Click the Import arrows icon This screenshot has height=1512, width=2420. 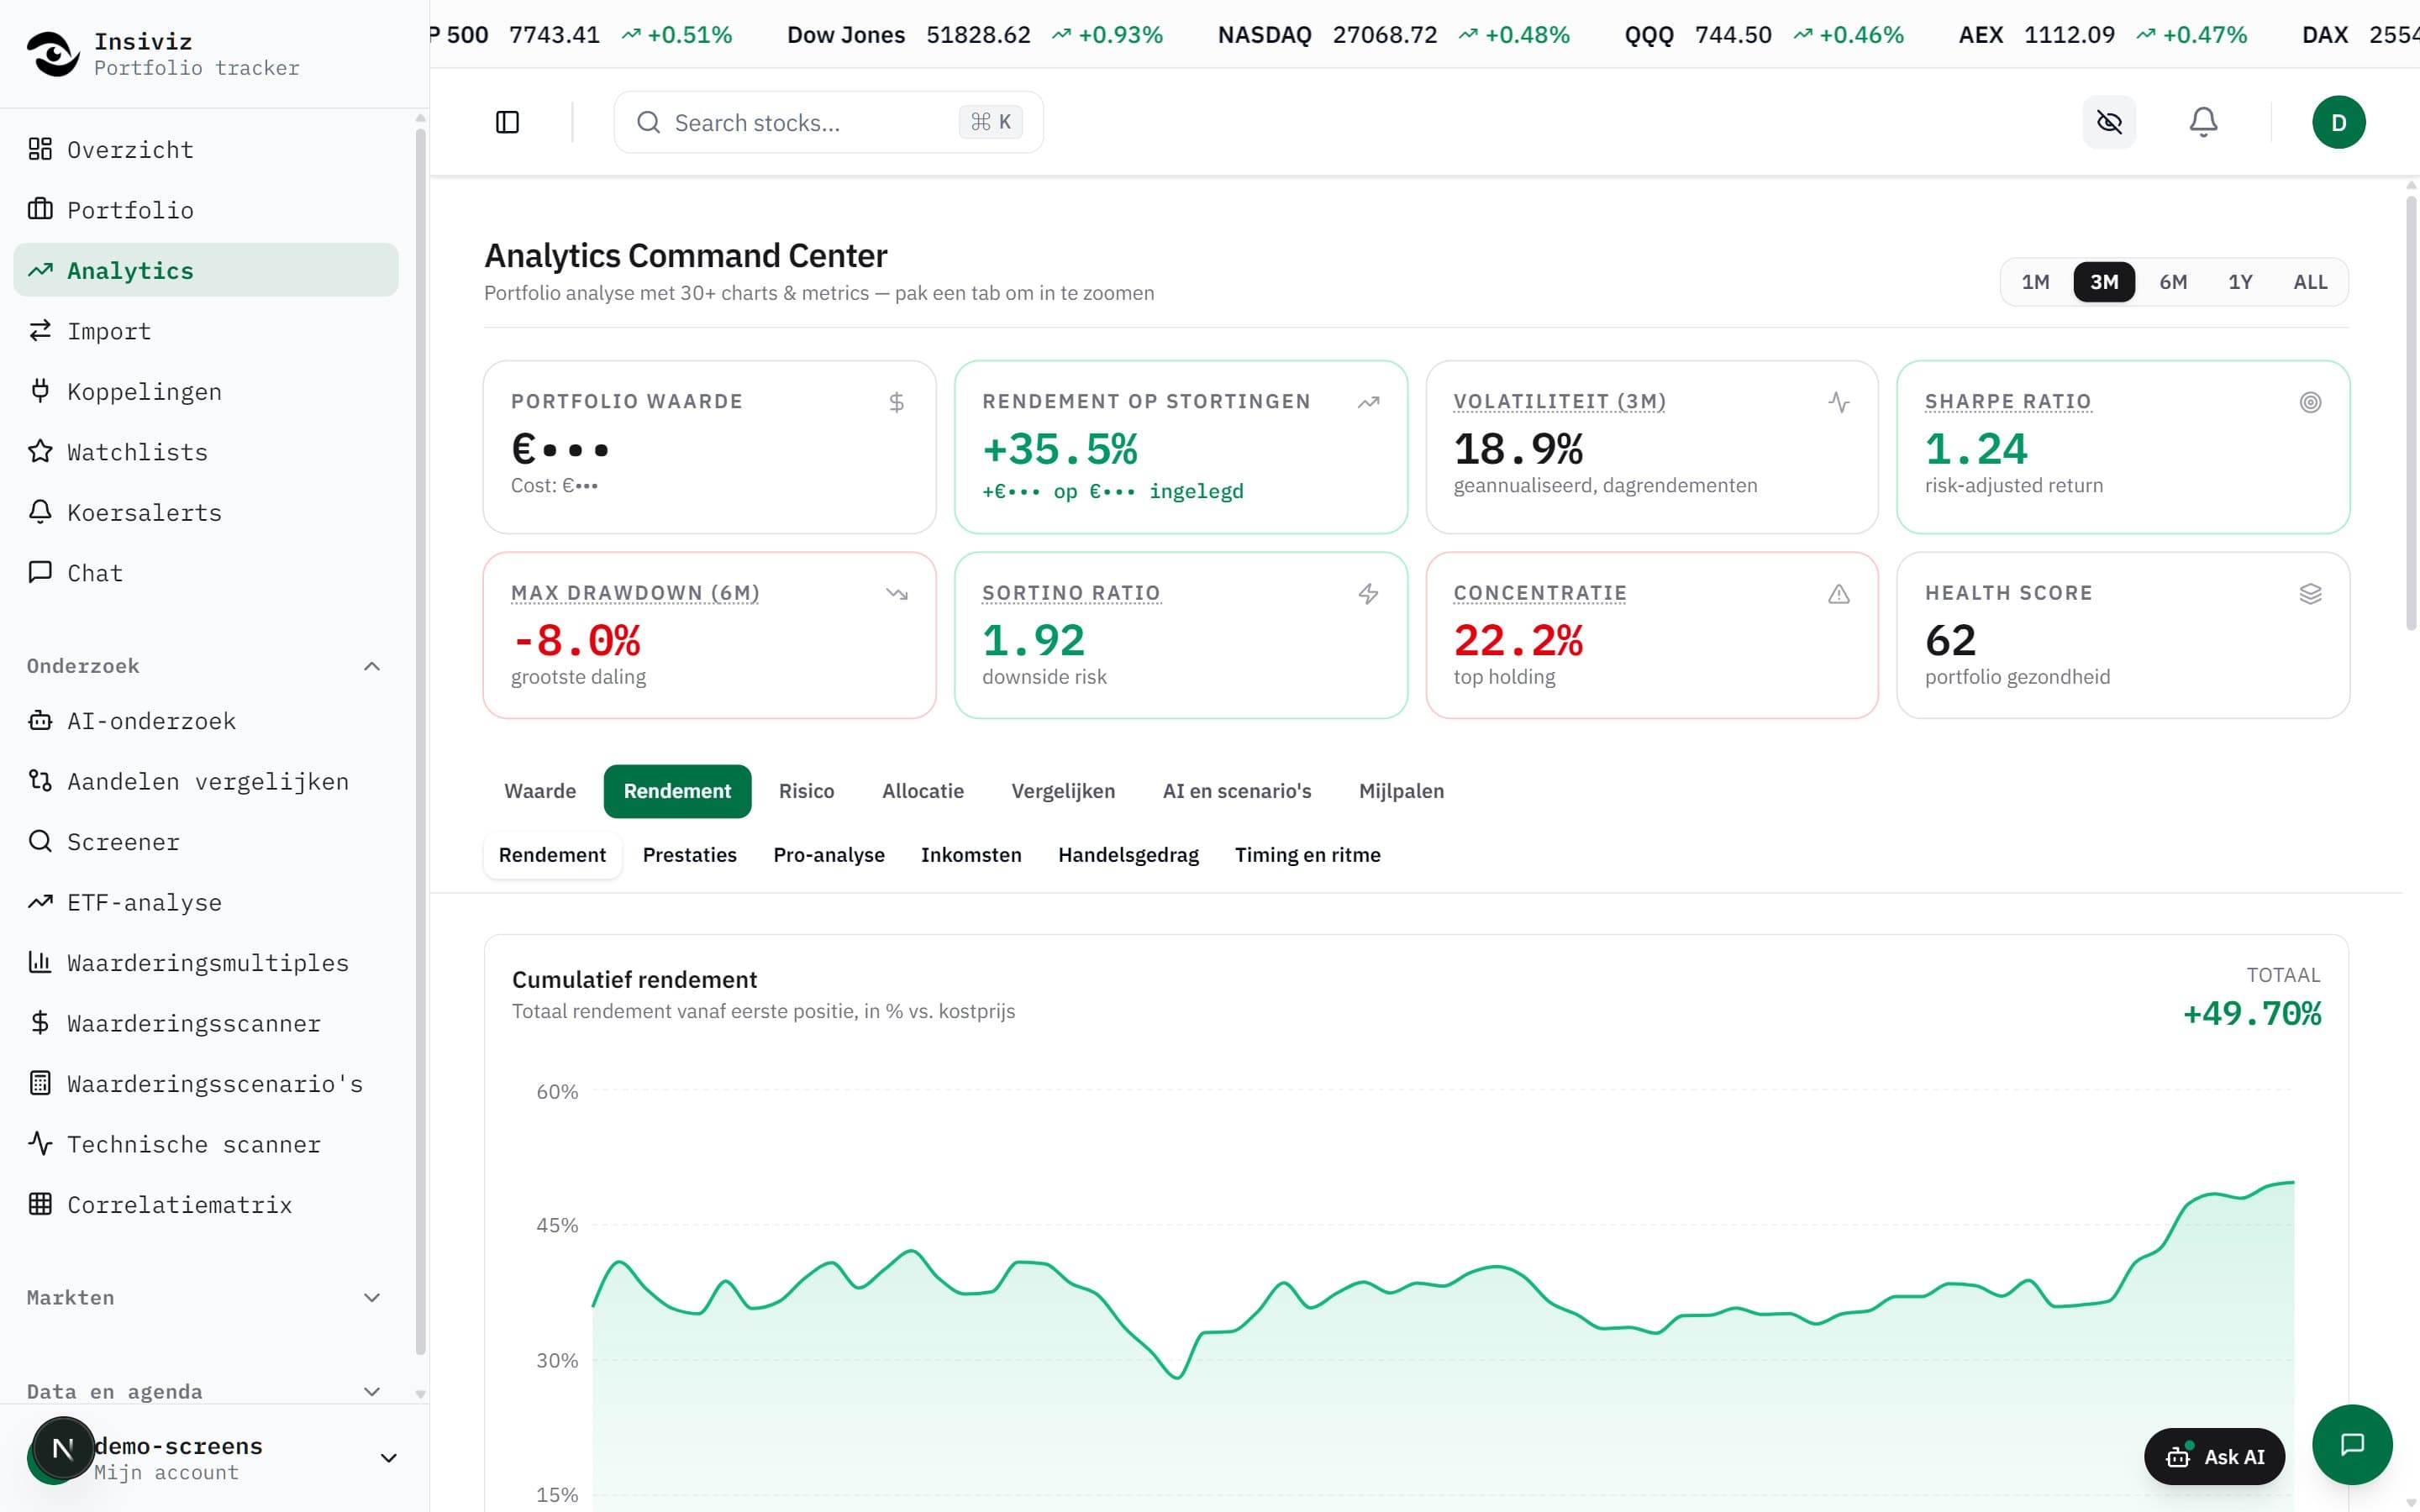(40, 330)
